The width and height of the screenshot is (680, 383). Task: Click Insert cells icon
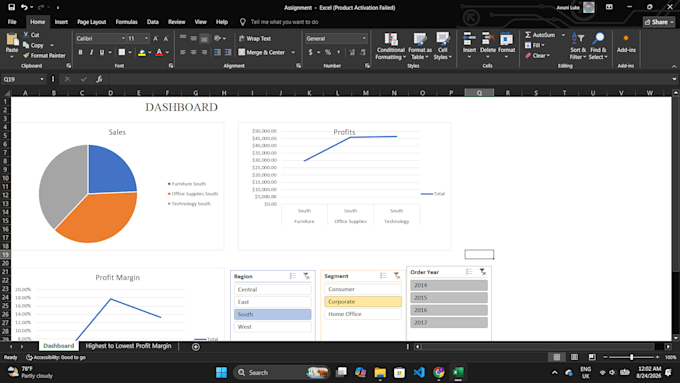pyautogui.click(x=469, y=39)
